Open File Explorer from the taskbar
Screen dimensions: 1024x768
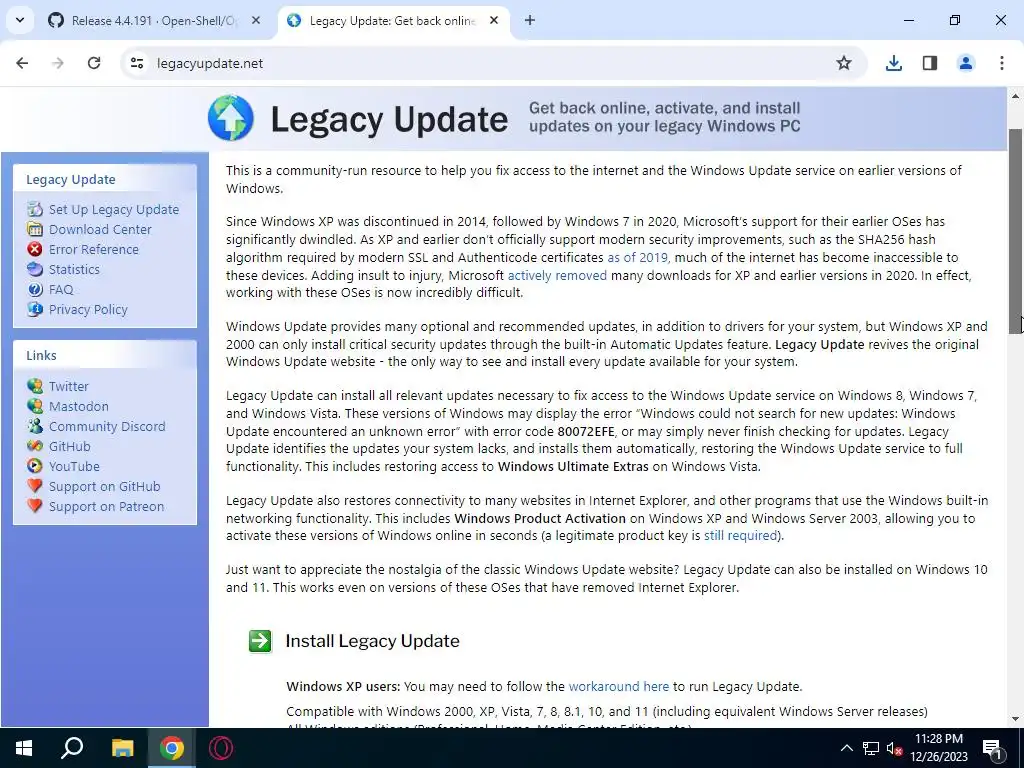[122, 748]
